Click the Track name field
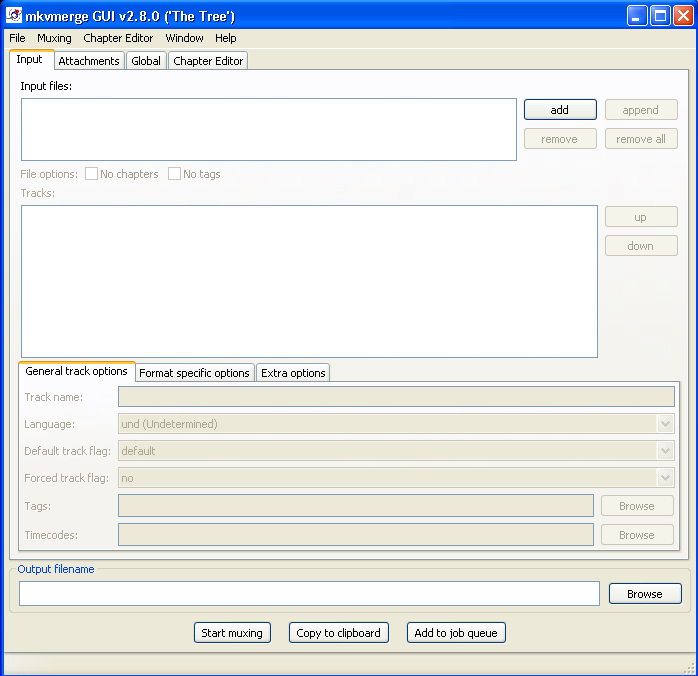The image size is (698, 676). click(396, 397)
